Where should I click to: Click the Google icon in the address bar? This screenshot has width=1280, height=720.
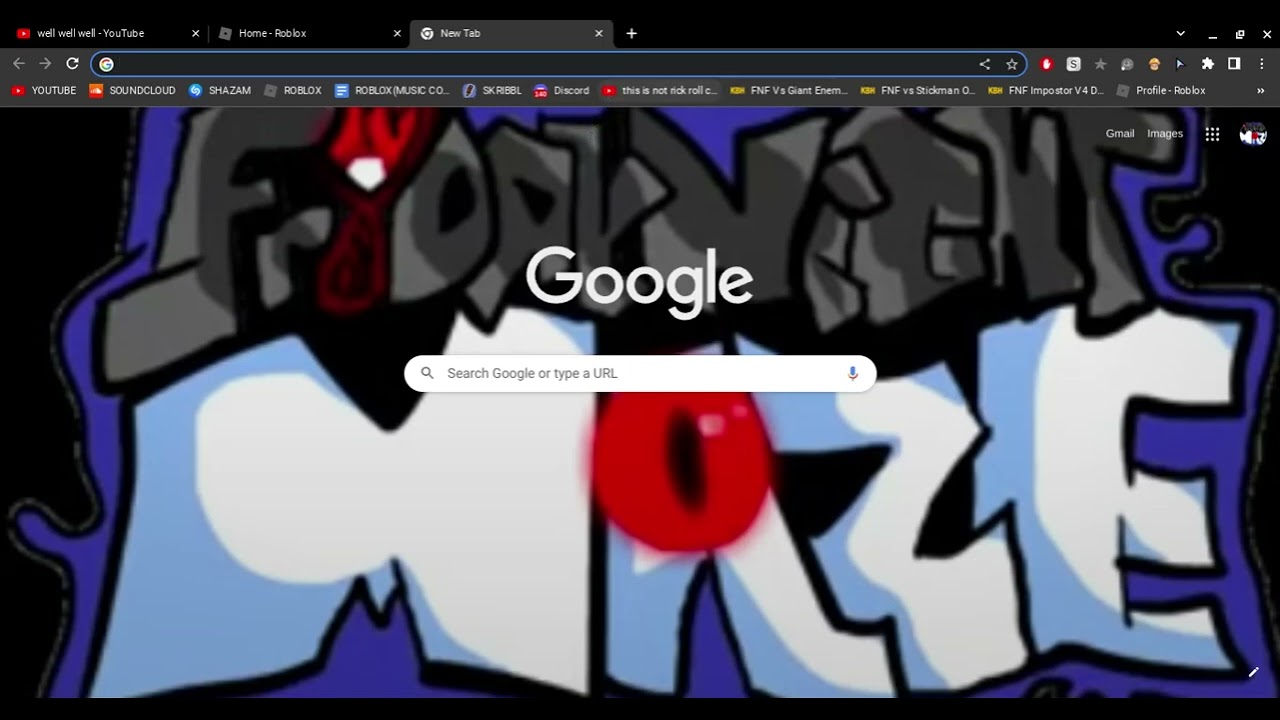[x=106, y=64]
